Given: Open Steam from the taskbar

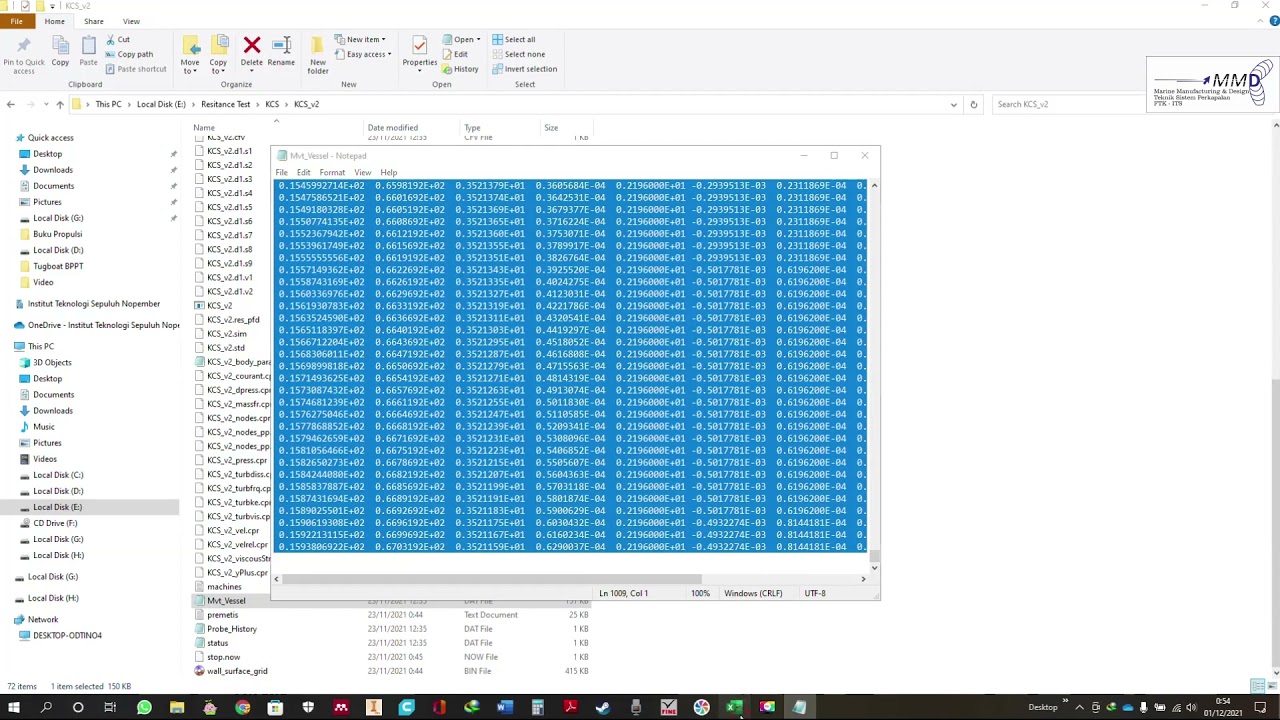Looking at the screenshot, I should [603, 708].
